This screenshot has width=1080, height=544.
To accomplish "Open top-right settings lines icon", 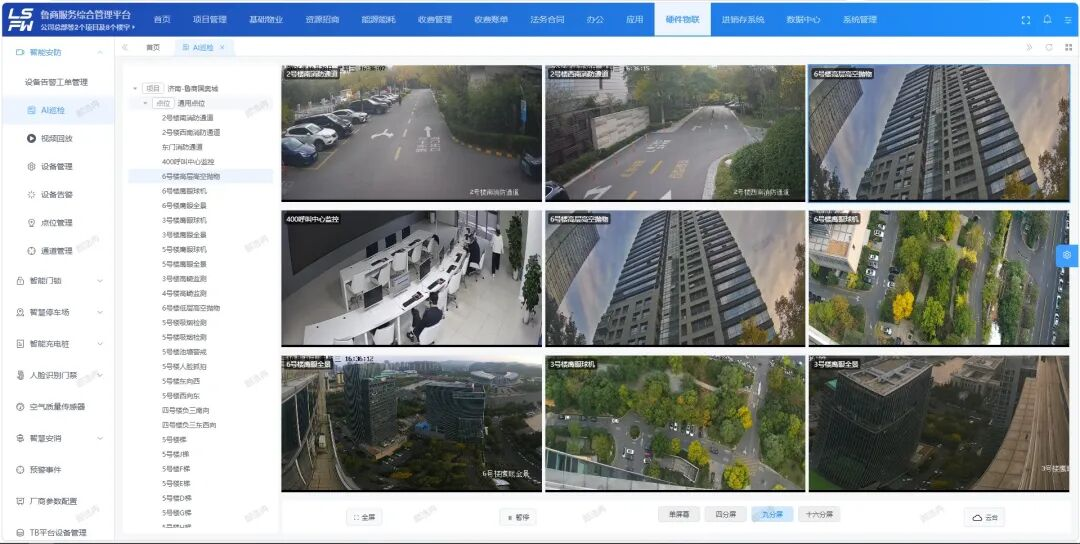I will 1068,20.
